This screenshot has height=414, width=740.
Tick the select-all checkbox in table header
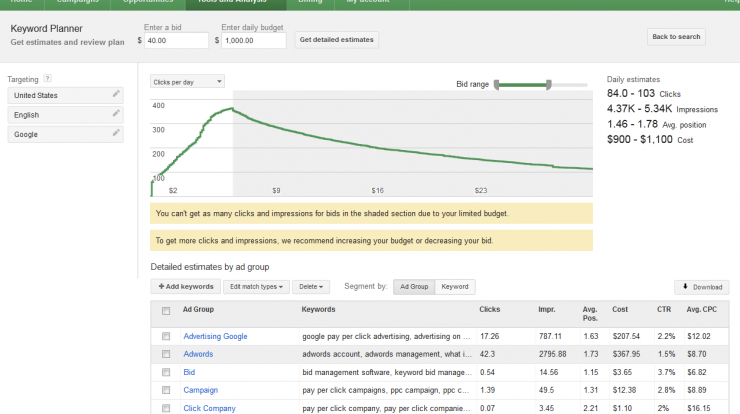166,311
